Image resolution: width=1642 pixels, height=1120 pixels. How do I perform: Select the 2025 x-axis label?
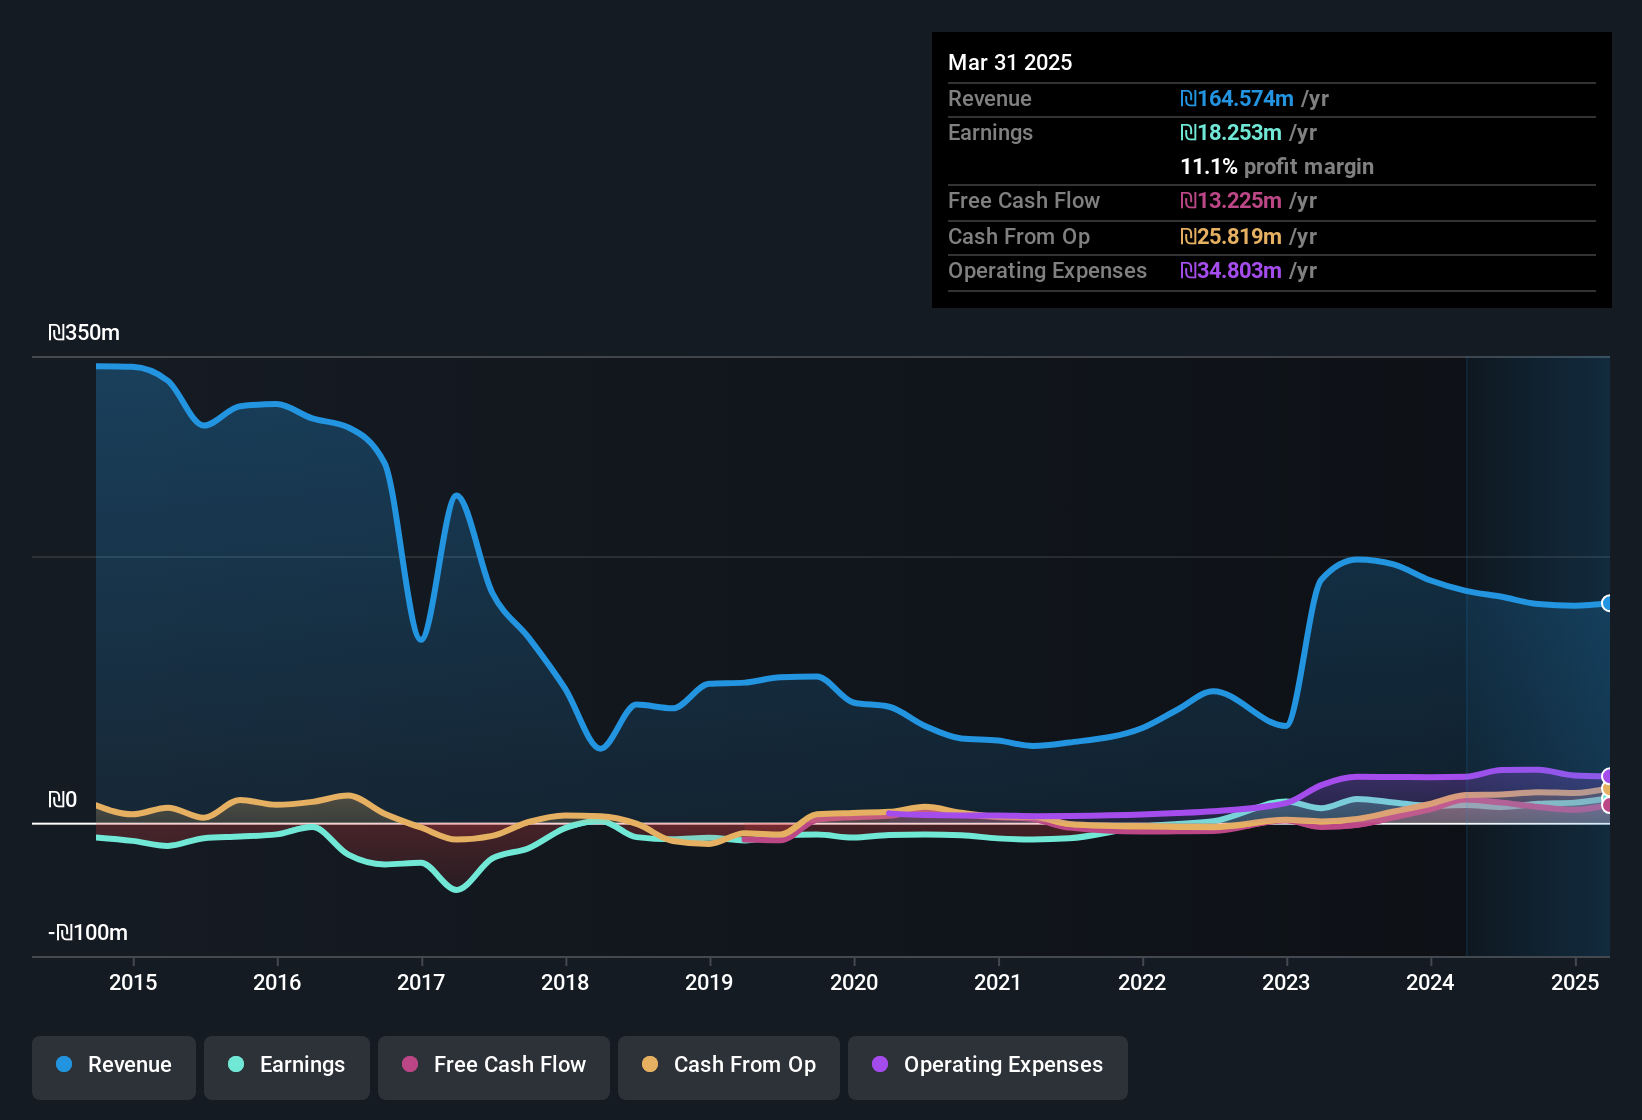[x=1574, y=982]
